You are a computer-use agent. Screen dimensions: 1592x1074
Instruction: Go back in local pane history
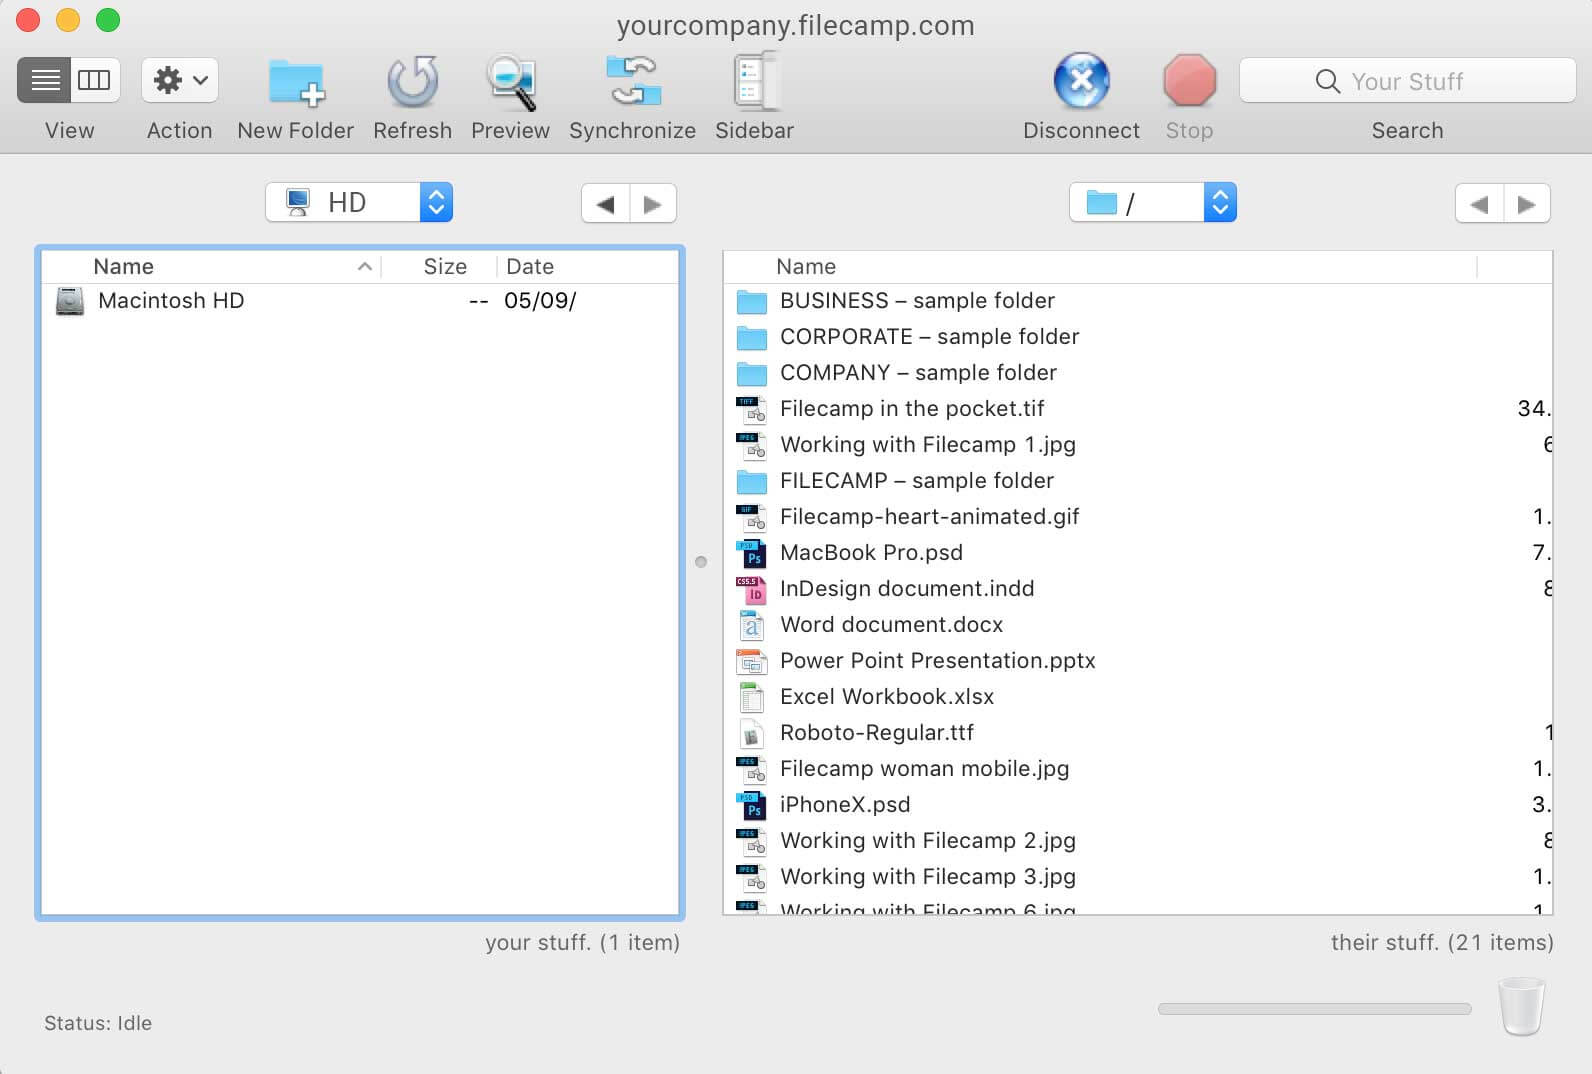point(605,204)
